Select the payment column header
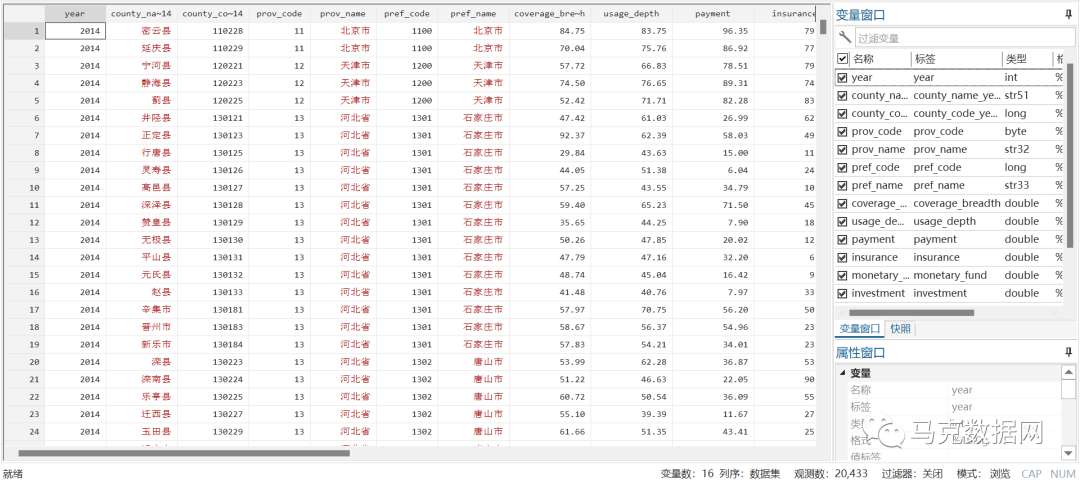The image size is (1080, 480). click(713, 13)
